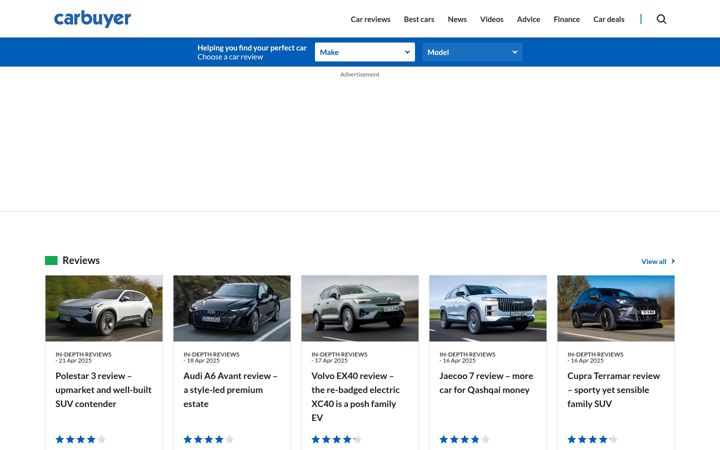Open the Videos section
The height and width of the screenshot is (450, 720).
click(x=491, y=19)
